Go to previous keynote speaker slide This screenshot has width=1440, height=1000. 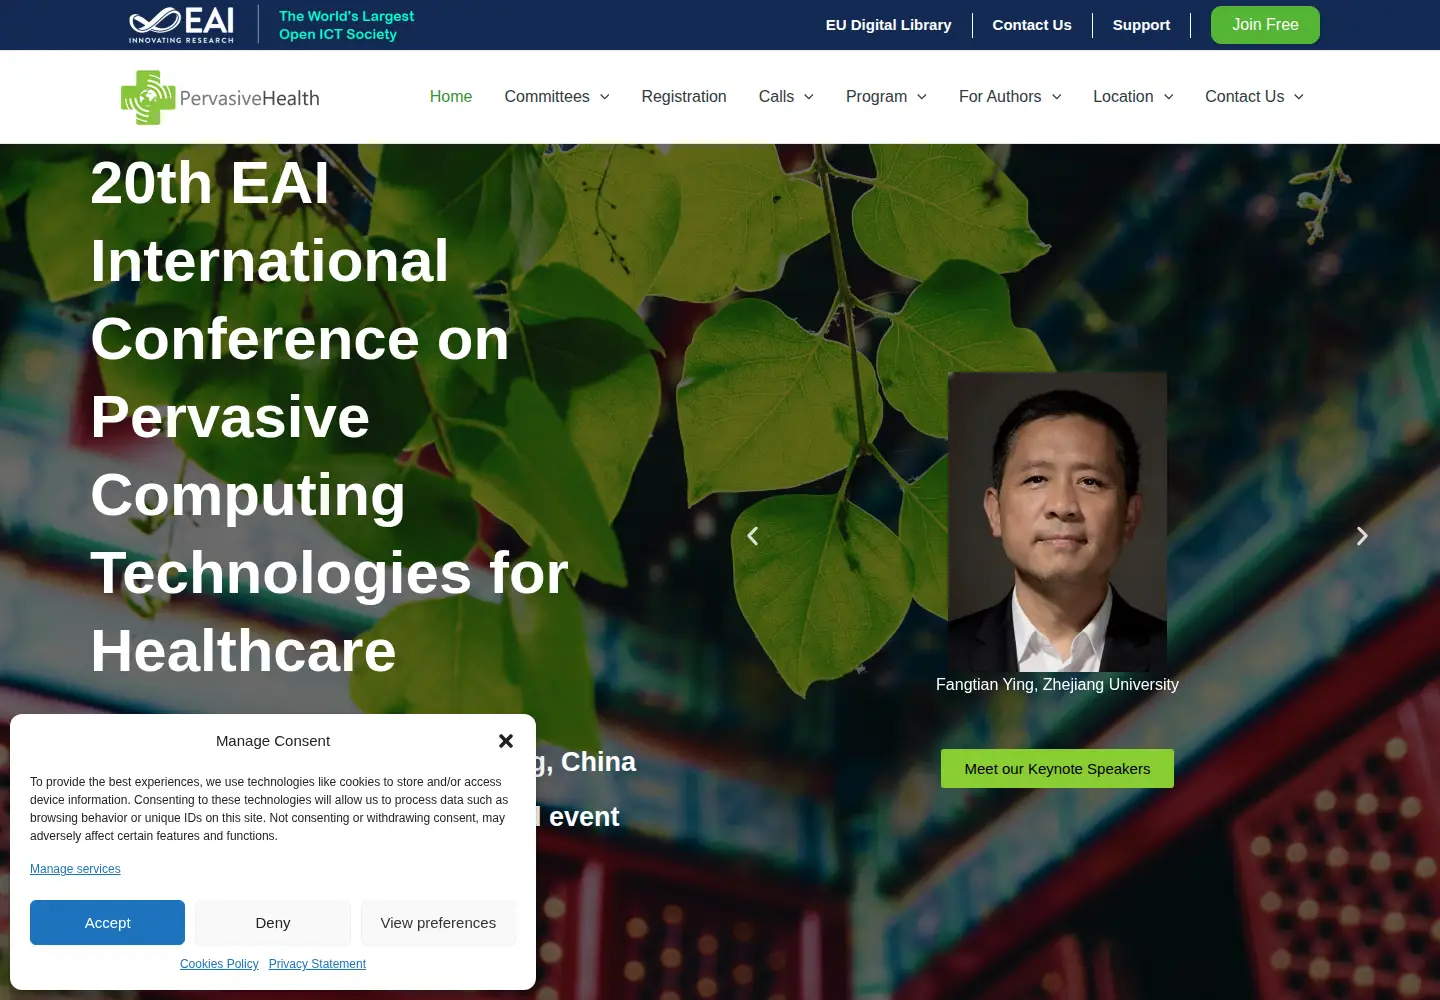pyautogui.click(x=753, y=536)
